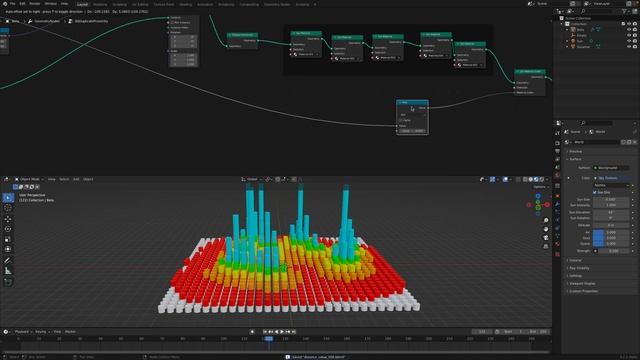
Task: Exclude Collection from view layer checkbox
Action: coord(623,24)
